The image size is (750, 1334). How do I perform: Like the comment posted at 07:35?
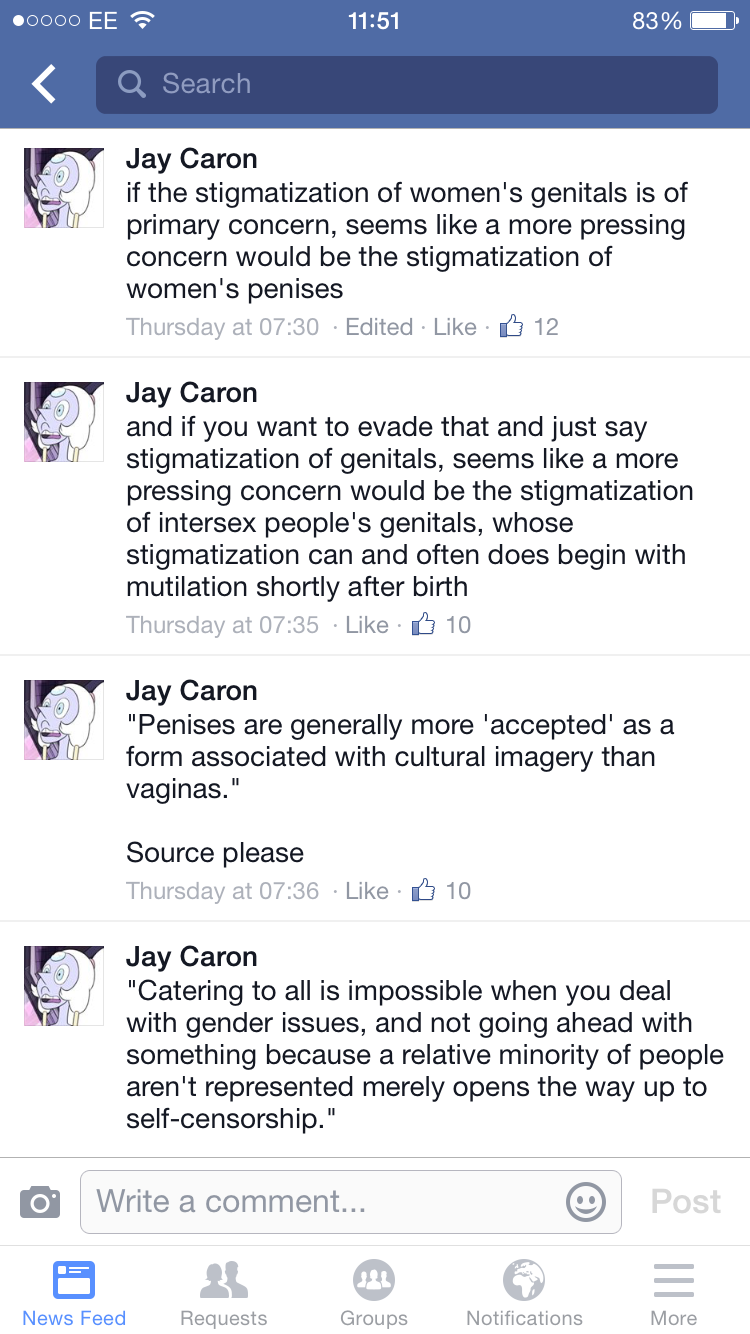tap(367, 625)
